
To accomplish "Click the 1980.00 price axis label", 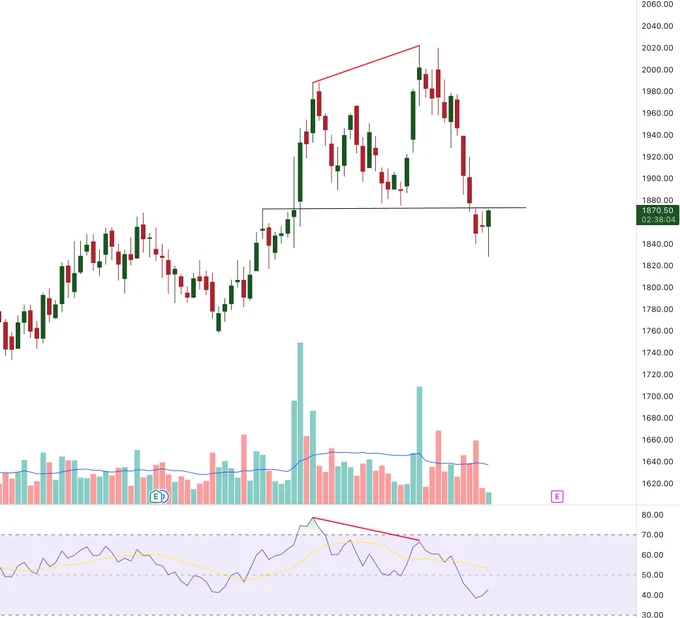I will tap(657, 92).
